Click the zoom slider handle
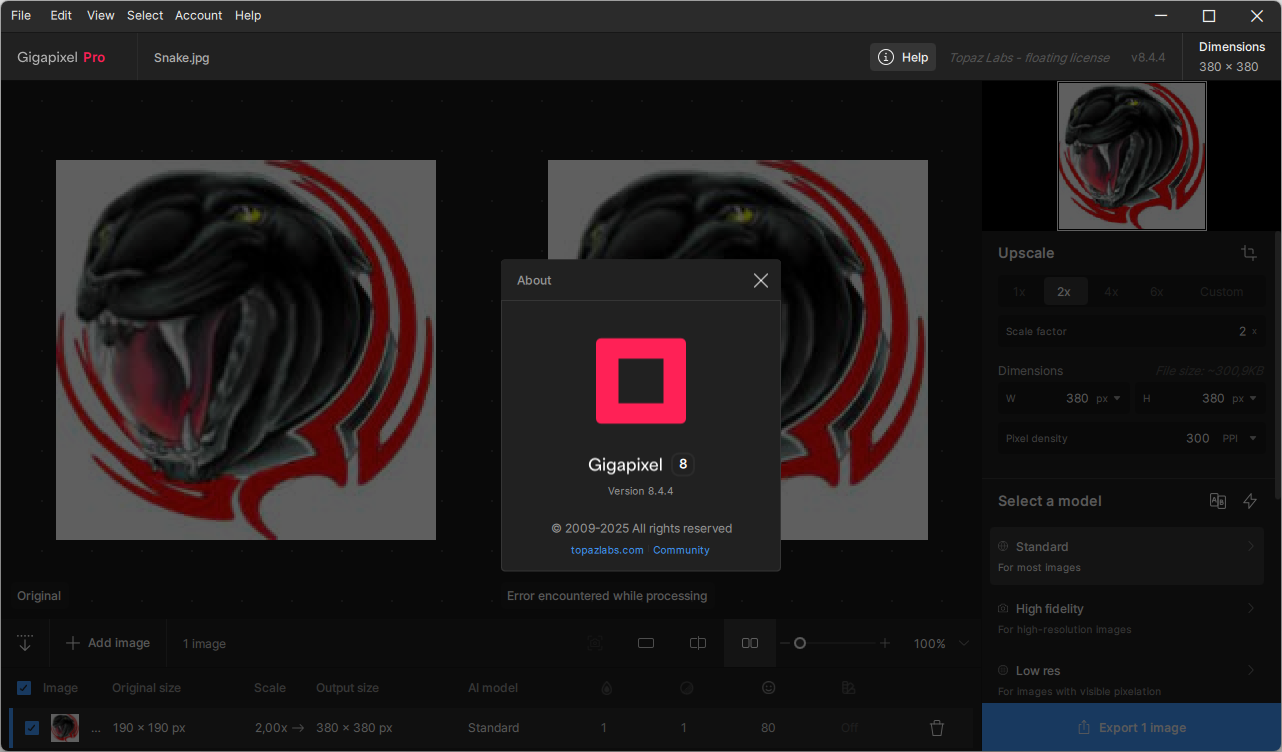This screenshot has height=752, width=1282. click(800, 643)
